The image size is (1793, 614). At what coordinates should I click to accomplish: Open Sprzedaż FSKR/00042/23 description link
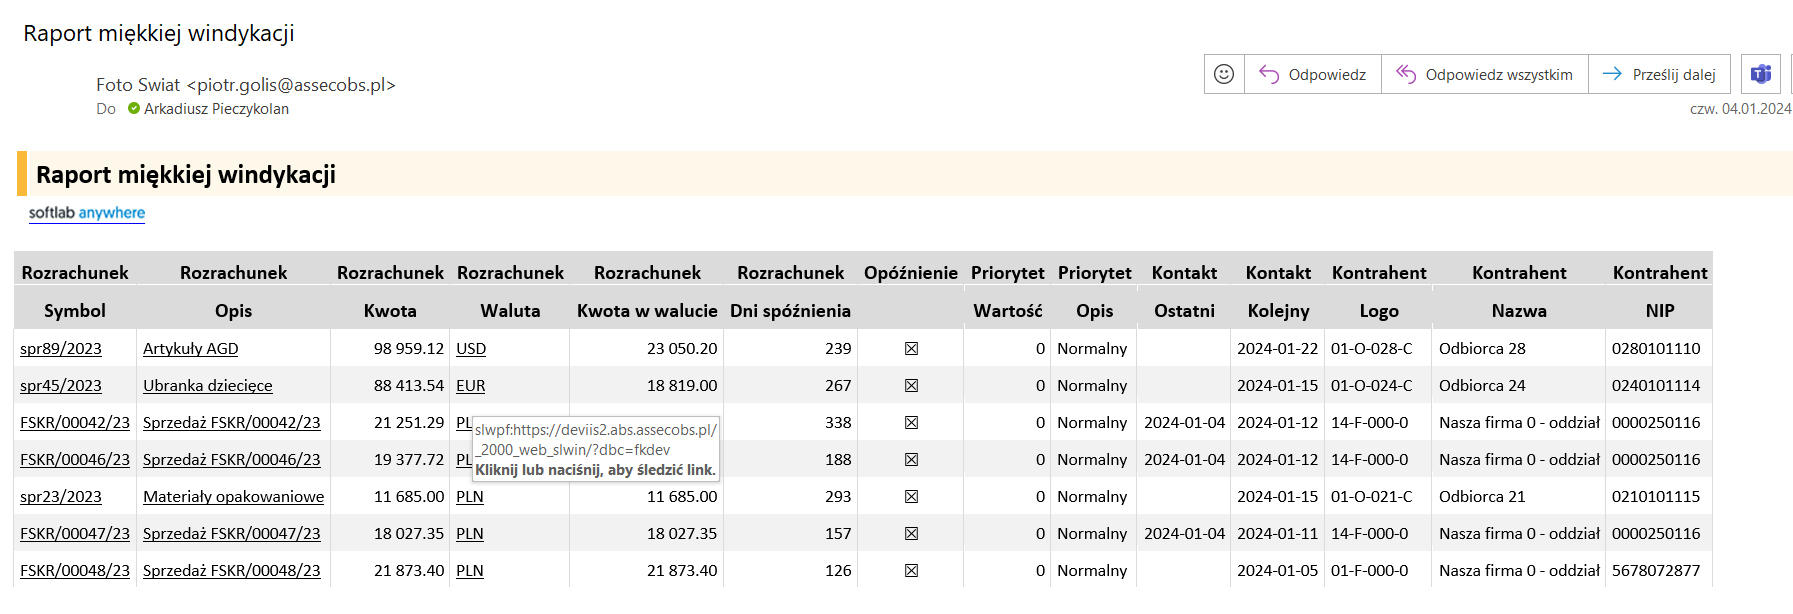[232, 423]
